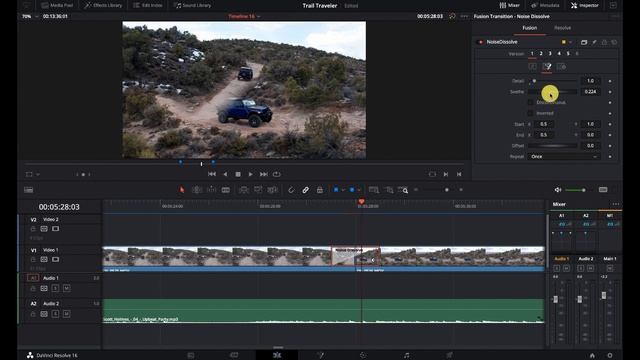Open Timeline View Options icon
Screen dimensions: 640x360
click(29, 190)
